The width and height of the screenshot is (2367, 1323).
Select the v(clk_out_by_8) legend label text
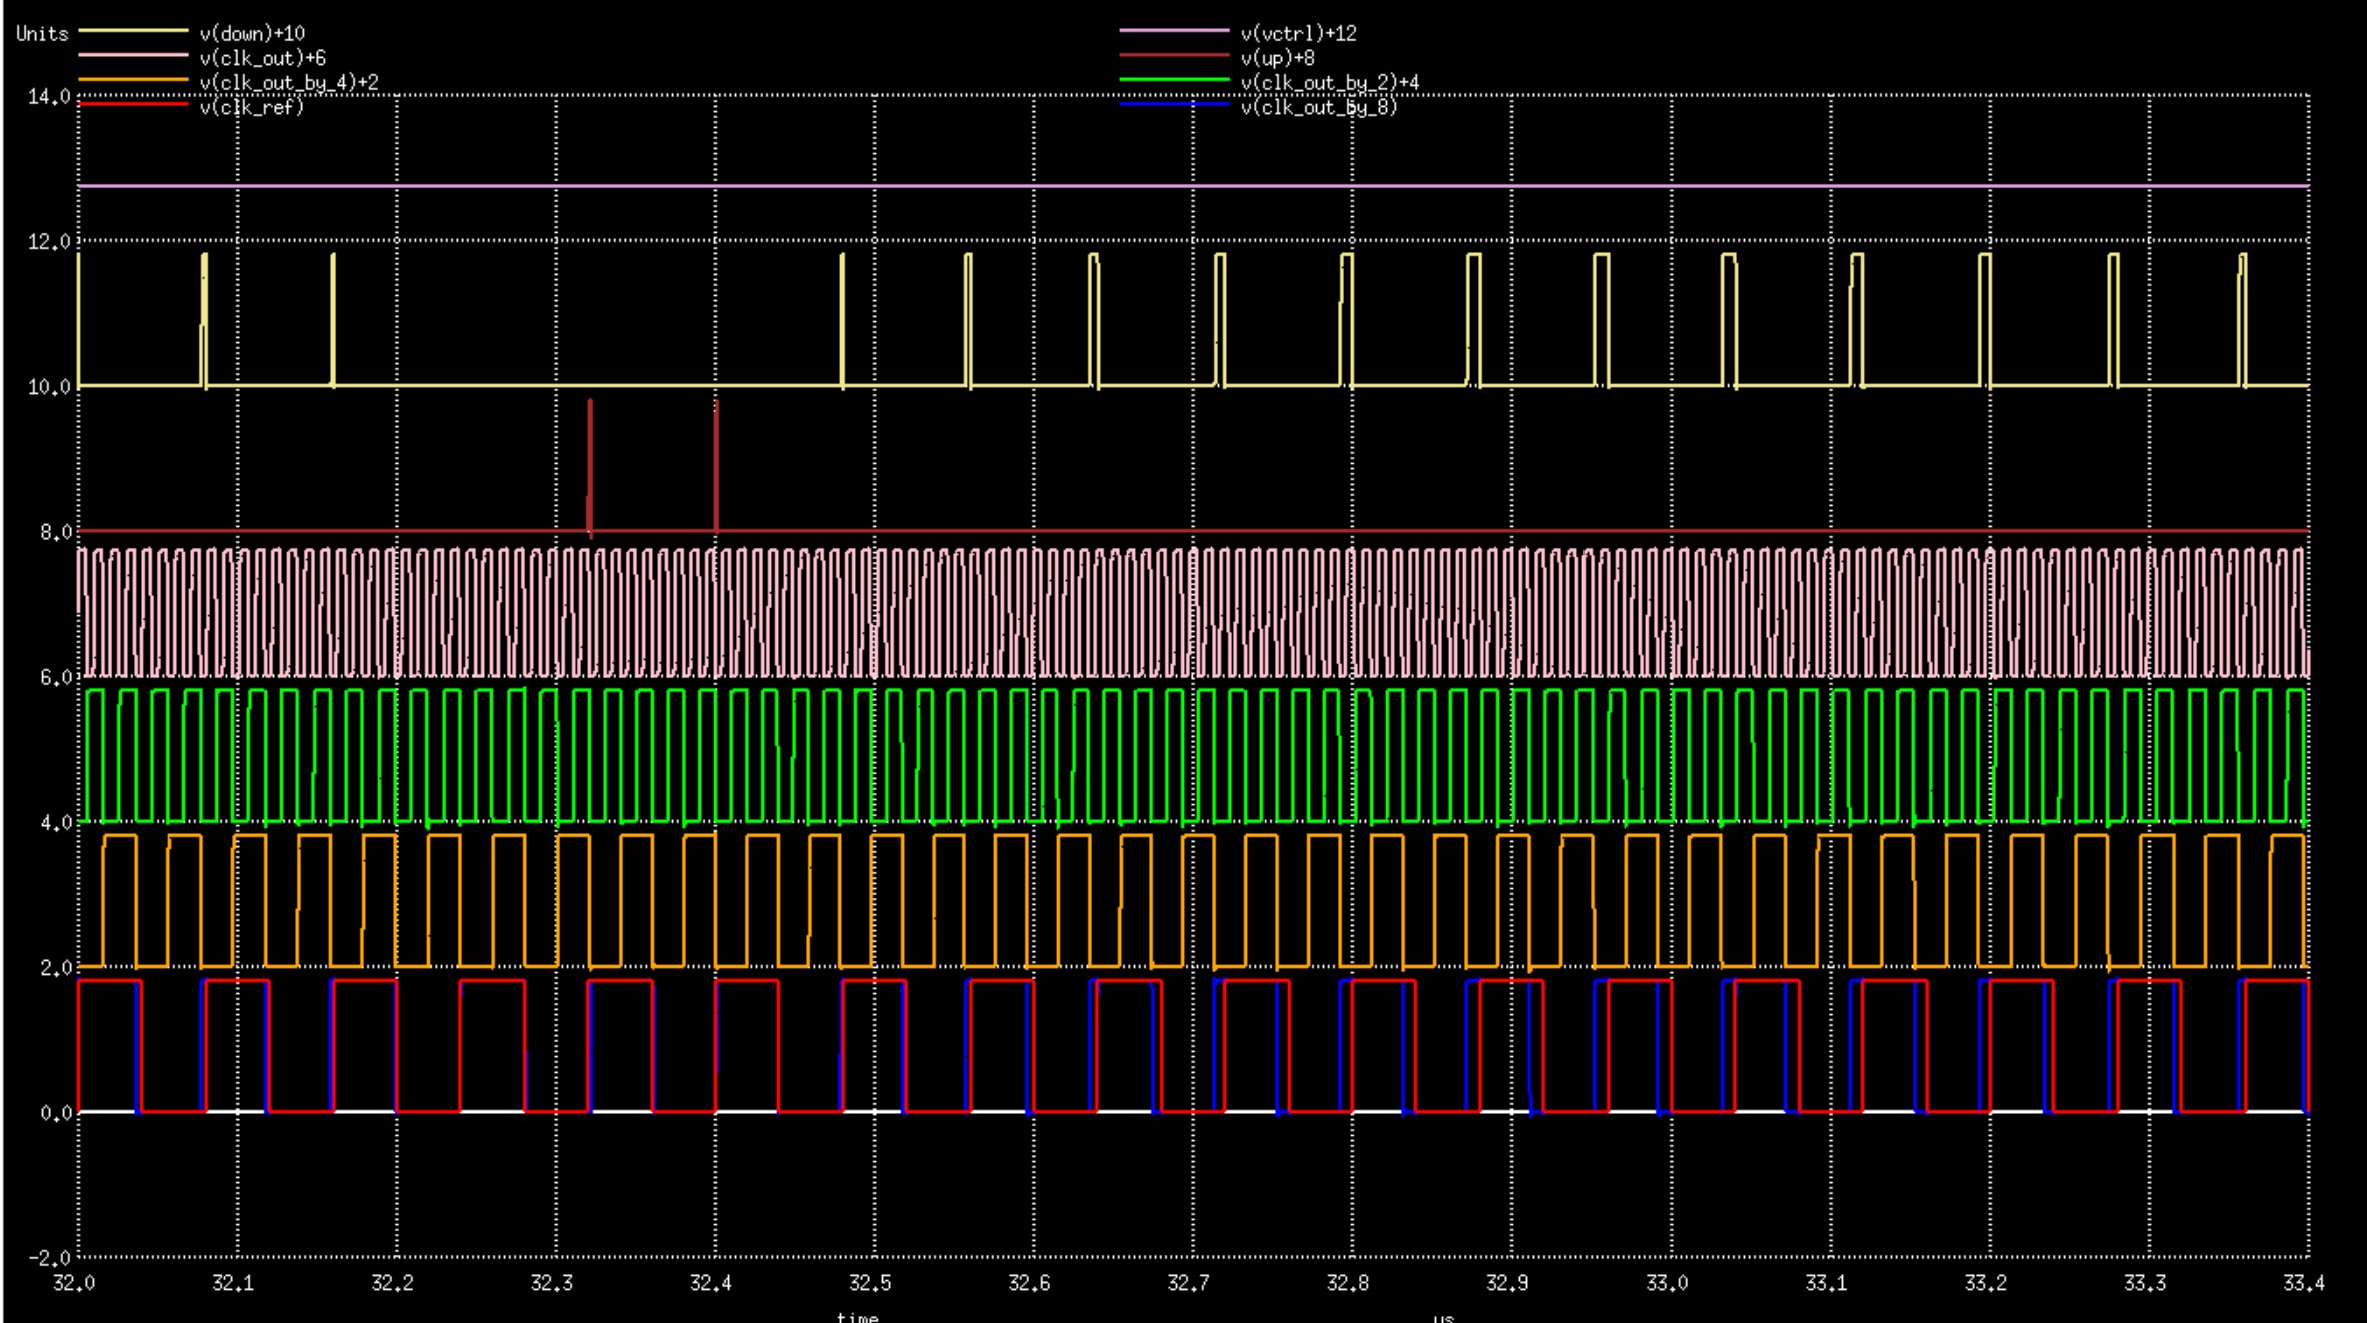click(1318, 107)
